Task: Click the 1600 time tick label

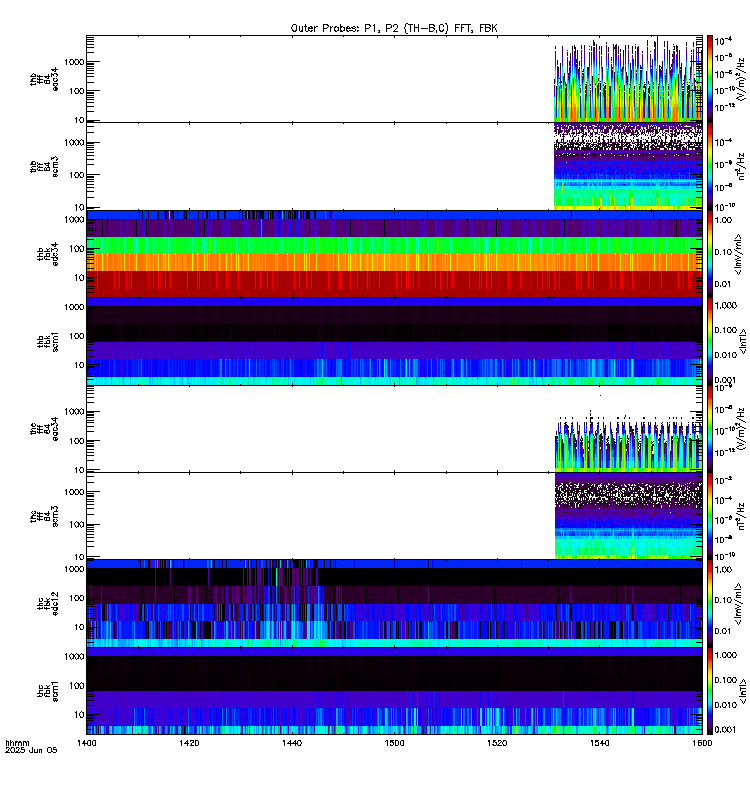Action: click(702, 743)
